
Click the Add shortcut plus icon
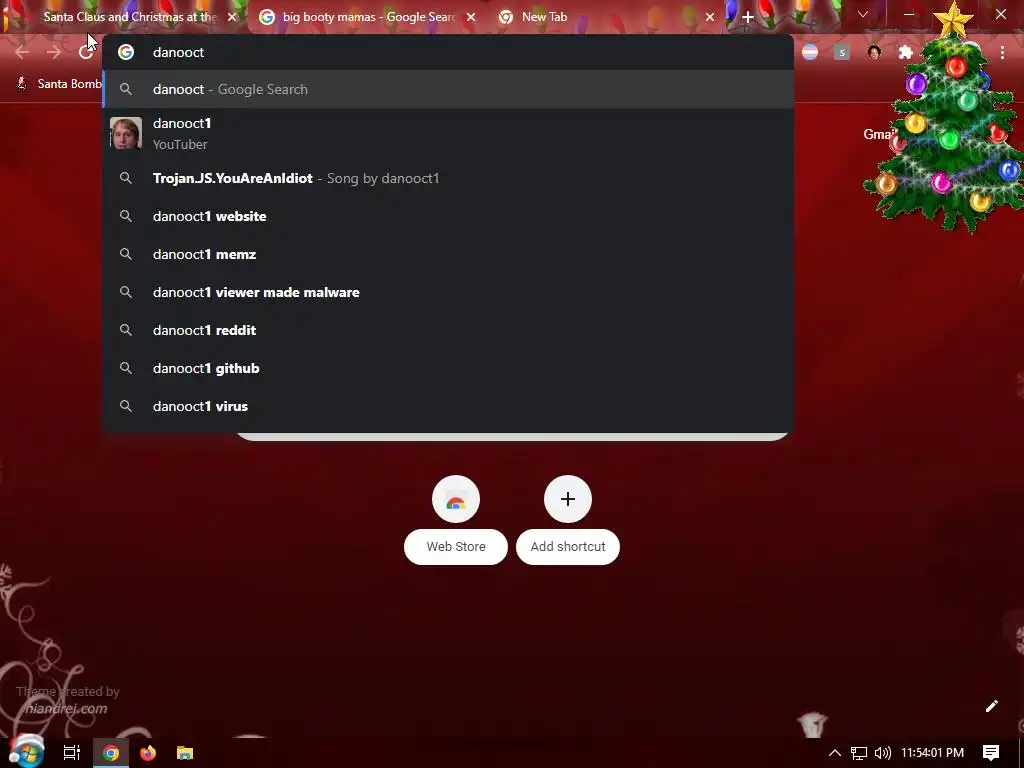[x=568, y=499]
